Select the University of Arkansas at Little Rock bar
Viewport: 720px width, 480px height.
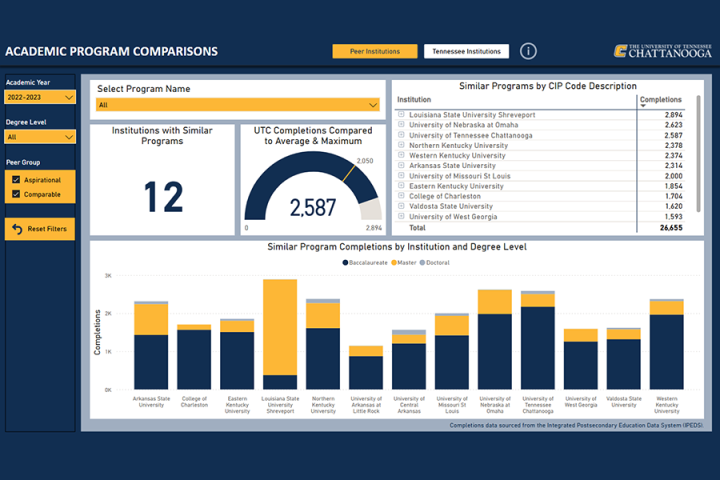click(x=366, y=367)
